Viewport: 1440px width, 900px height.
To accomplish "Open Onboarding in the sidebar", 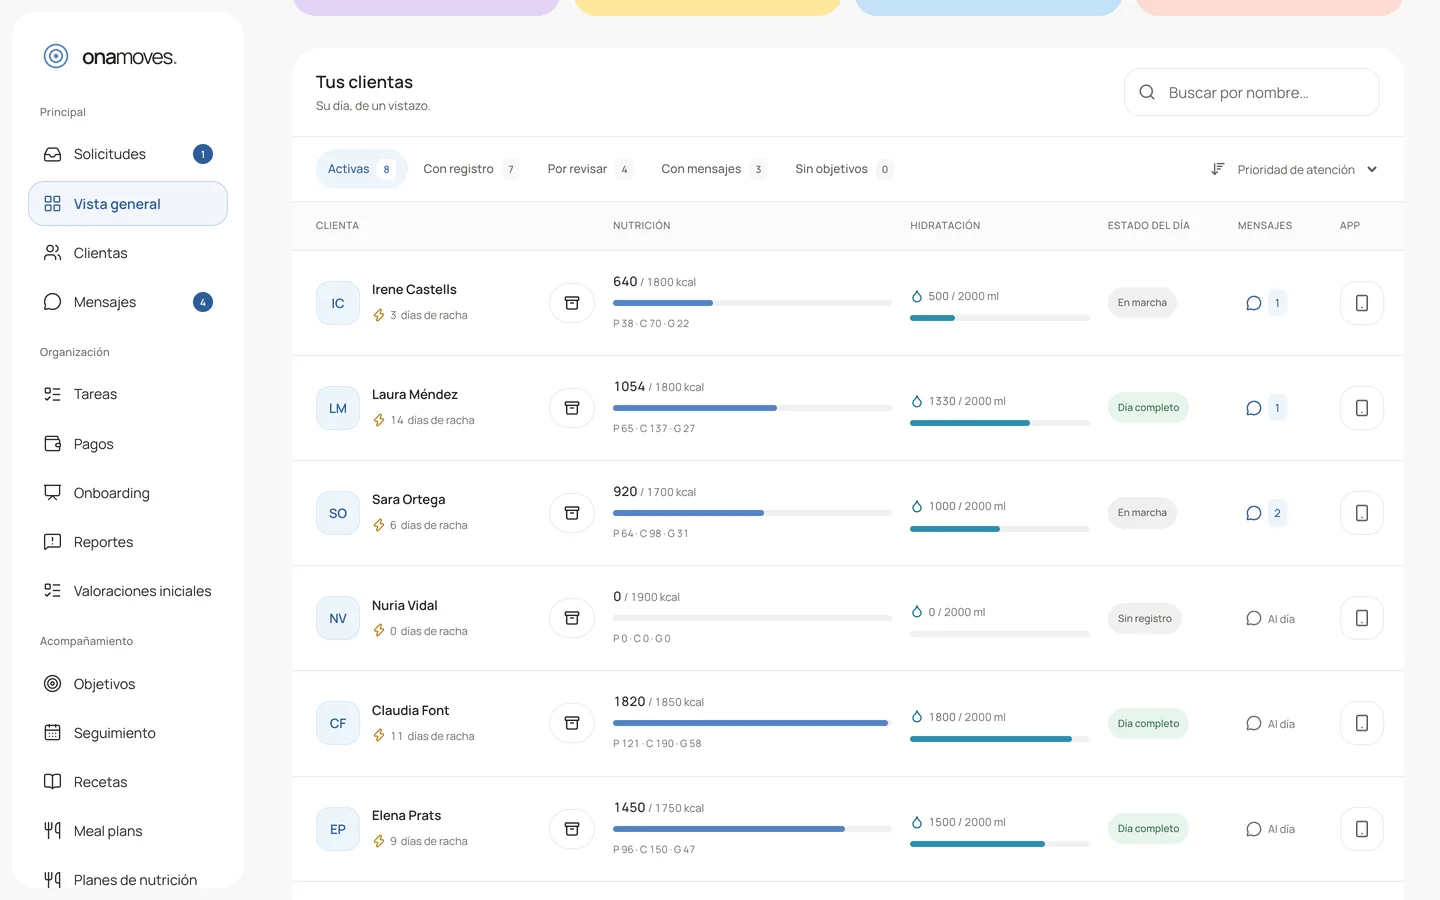I will [128, 493].
